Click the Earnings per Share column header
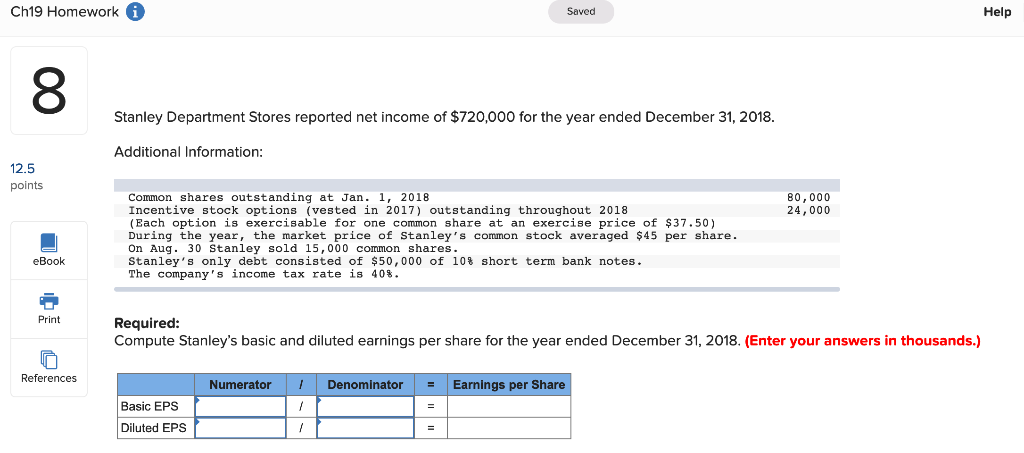 pos(509,384)
